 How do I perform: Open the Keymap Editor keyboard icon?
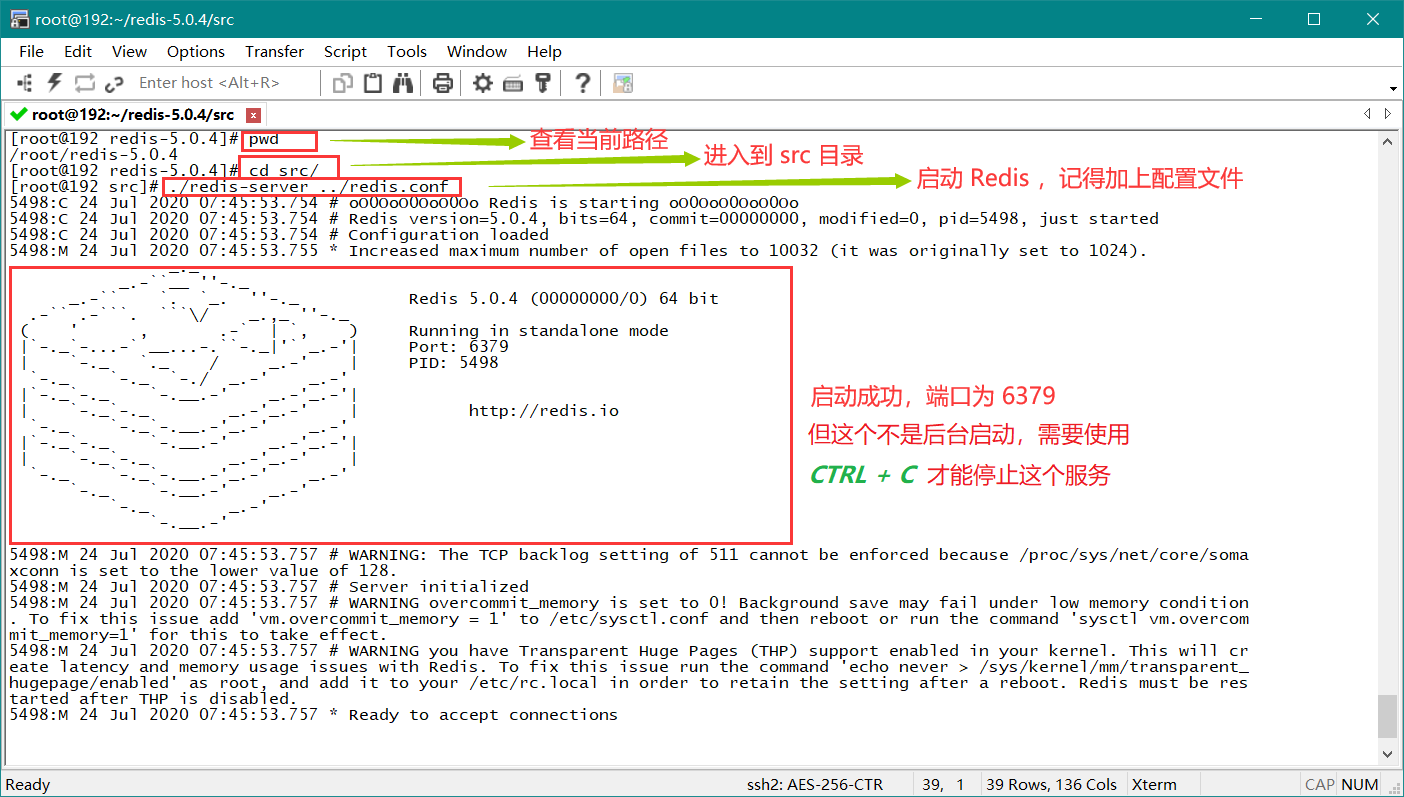pos(513,83)
